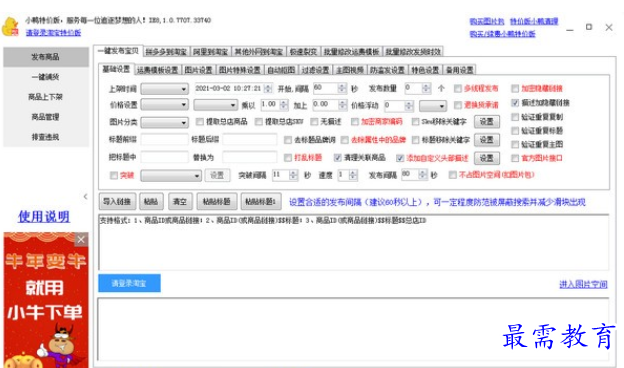The image size is (624, 368).
Task: Uncheck the 描述加隐藏链接 checkbox
Action: 515,103
